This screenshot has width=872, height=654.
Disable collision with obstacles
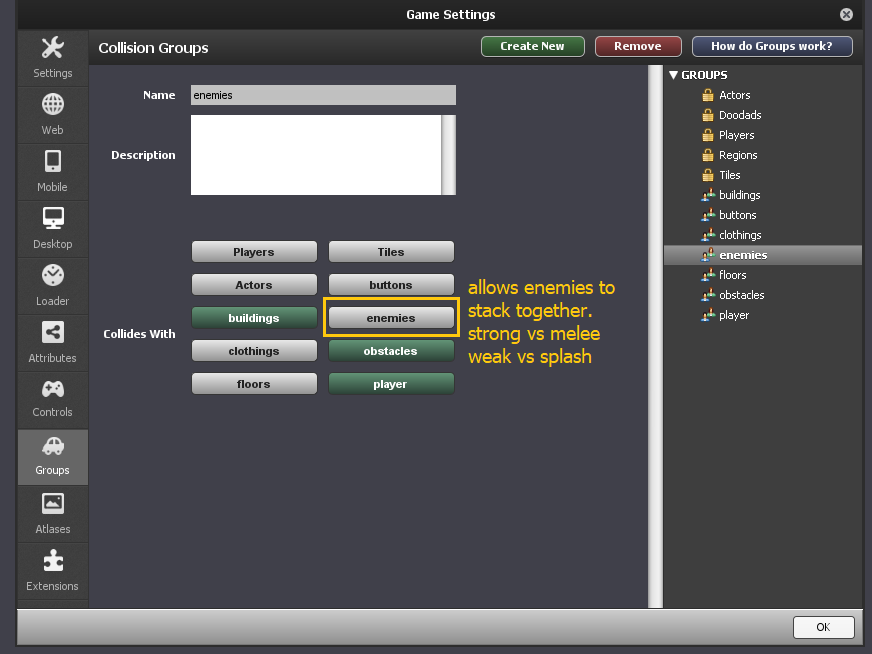[x=391, y=351]
